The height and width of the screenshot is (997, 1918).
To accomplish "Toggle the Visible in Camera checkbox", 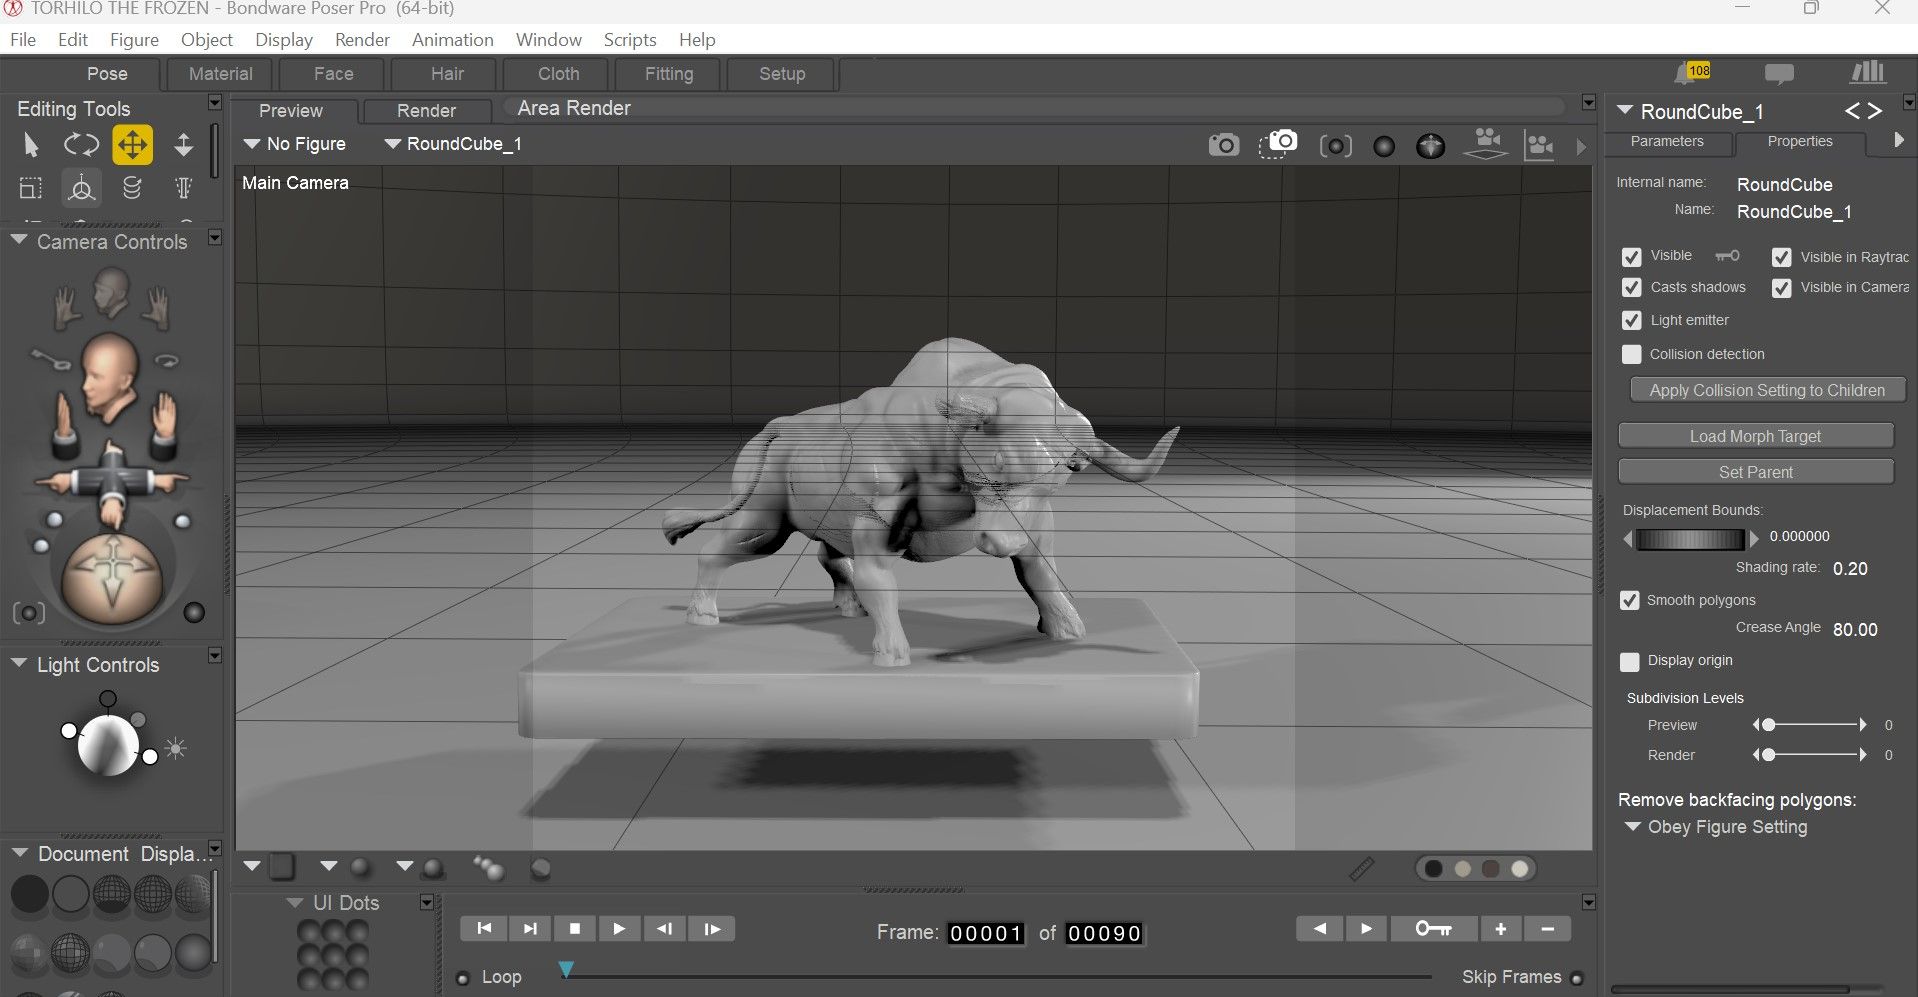I will tap(1781, 288).
